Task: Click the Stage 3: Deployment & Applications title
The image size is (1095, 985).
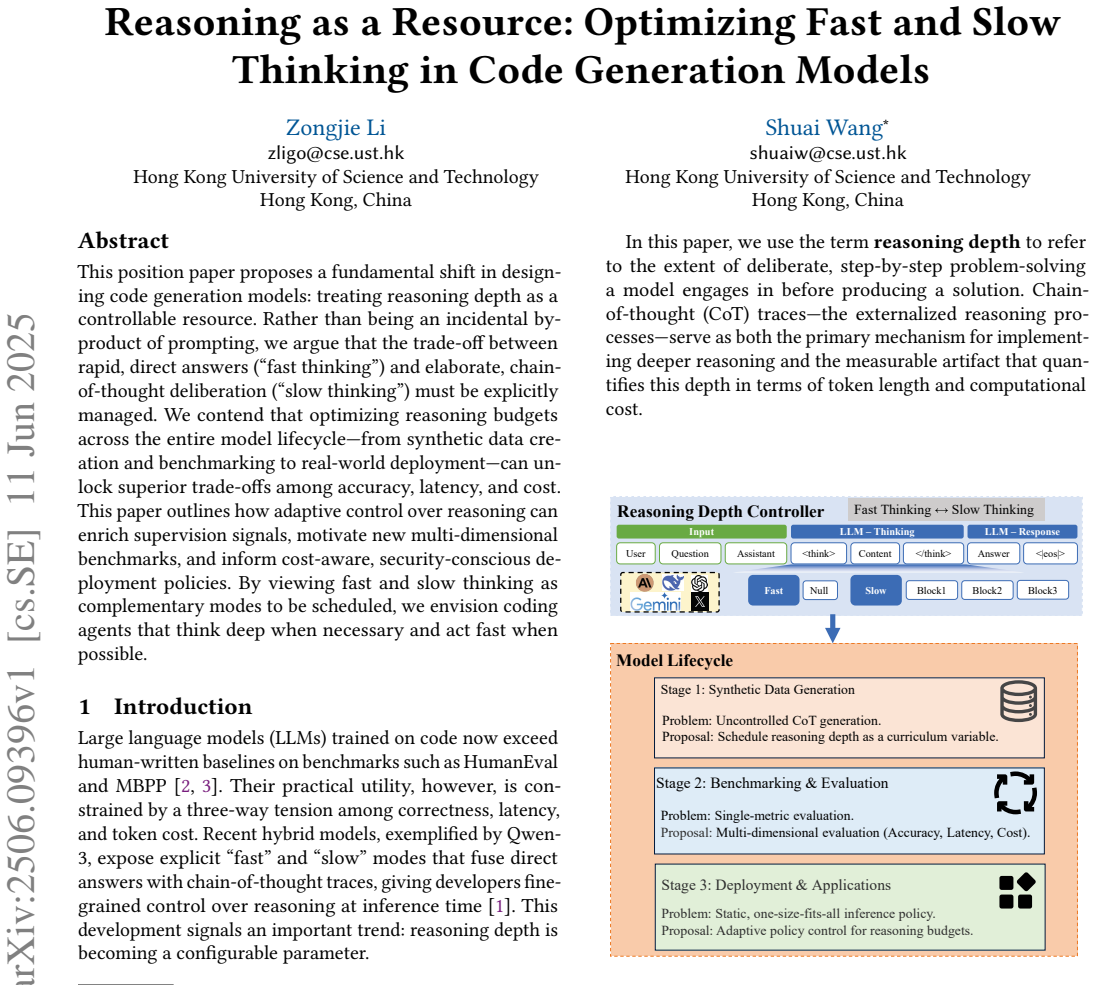Action: (776, 885)
